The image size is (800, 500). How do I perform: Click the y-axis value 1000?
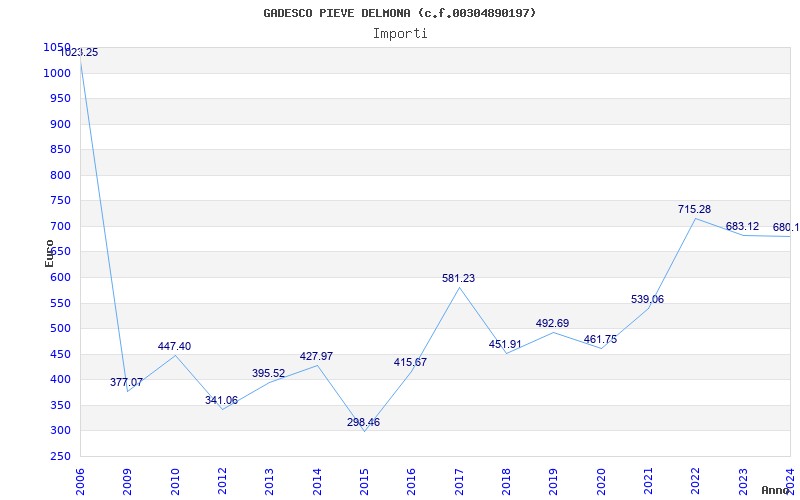57,73
